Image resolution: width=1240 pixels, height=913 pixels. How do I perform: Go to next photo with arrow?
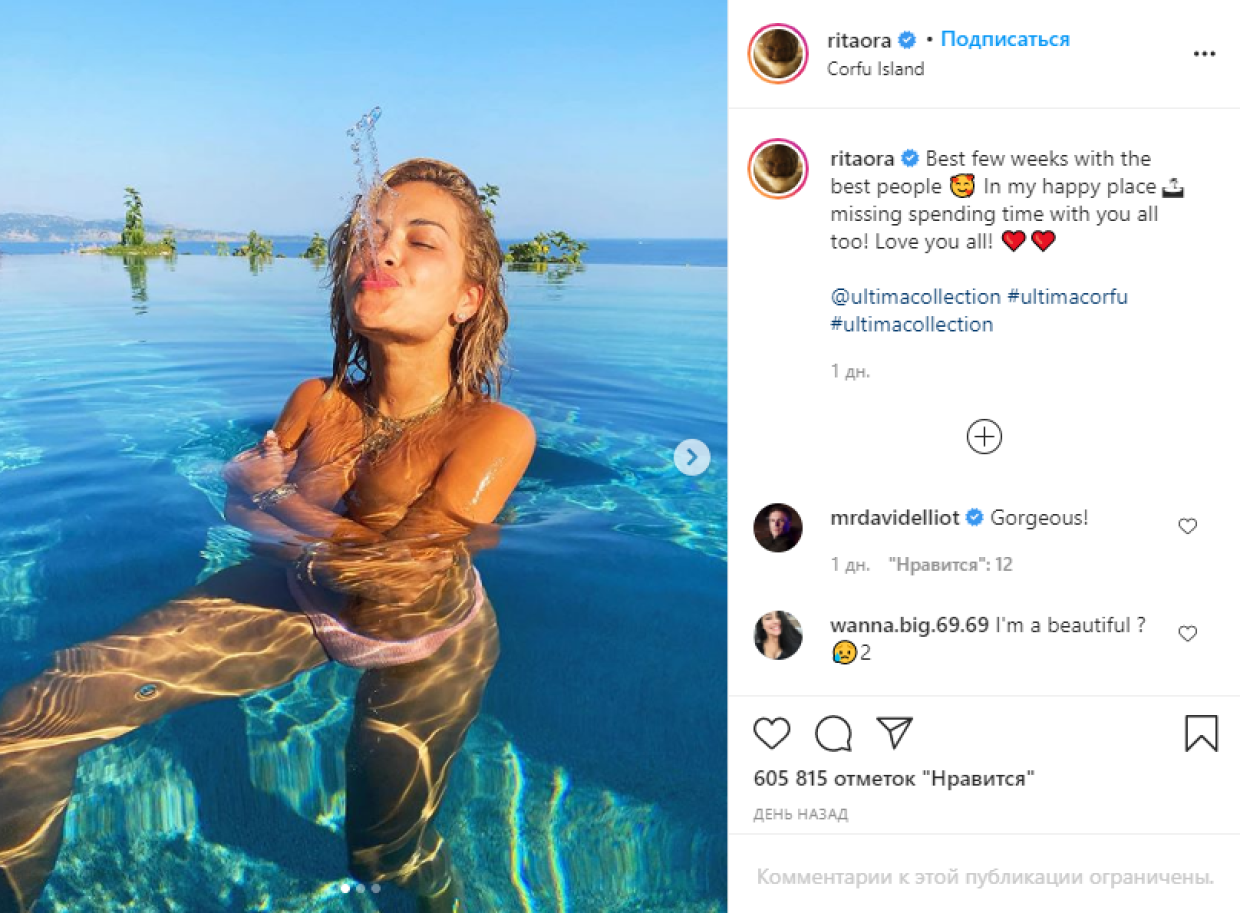pos(691,458)
